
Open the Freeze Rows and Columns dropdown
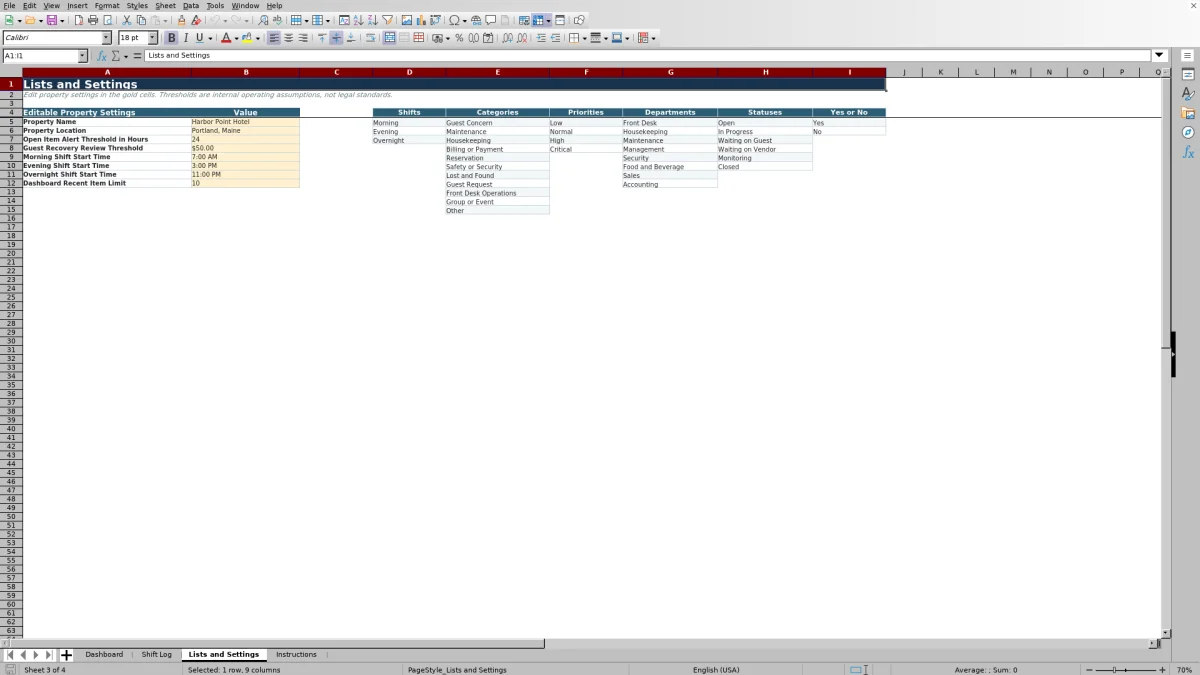(548, 20)
